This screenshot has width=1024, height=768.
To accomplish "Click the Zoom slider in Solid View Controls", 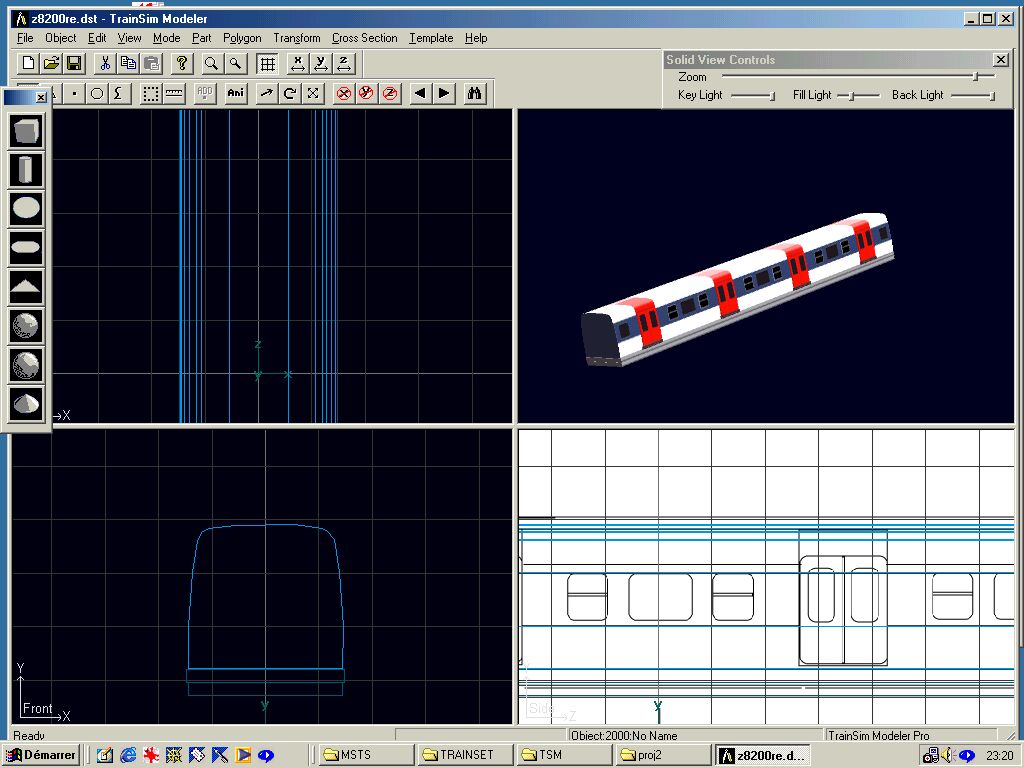I will tap(975, 76).
